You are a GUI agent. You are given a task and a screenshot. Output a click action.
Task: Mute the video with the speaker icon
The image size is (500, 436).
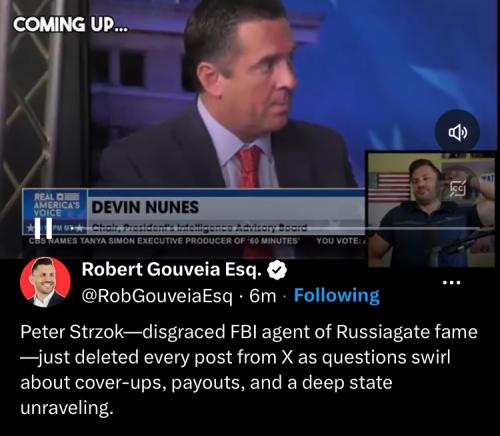click(x=457, y=132)
